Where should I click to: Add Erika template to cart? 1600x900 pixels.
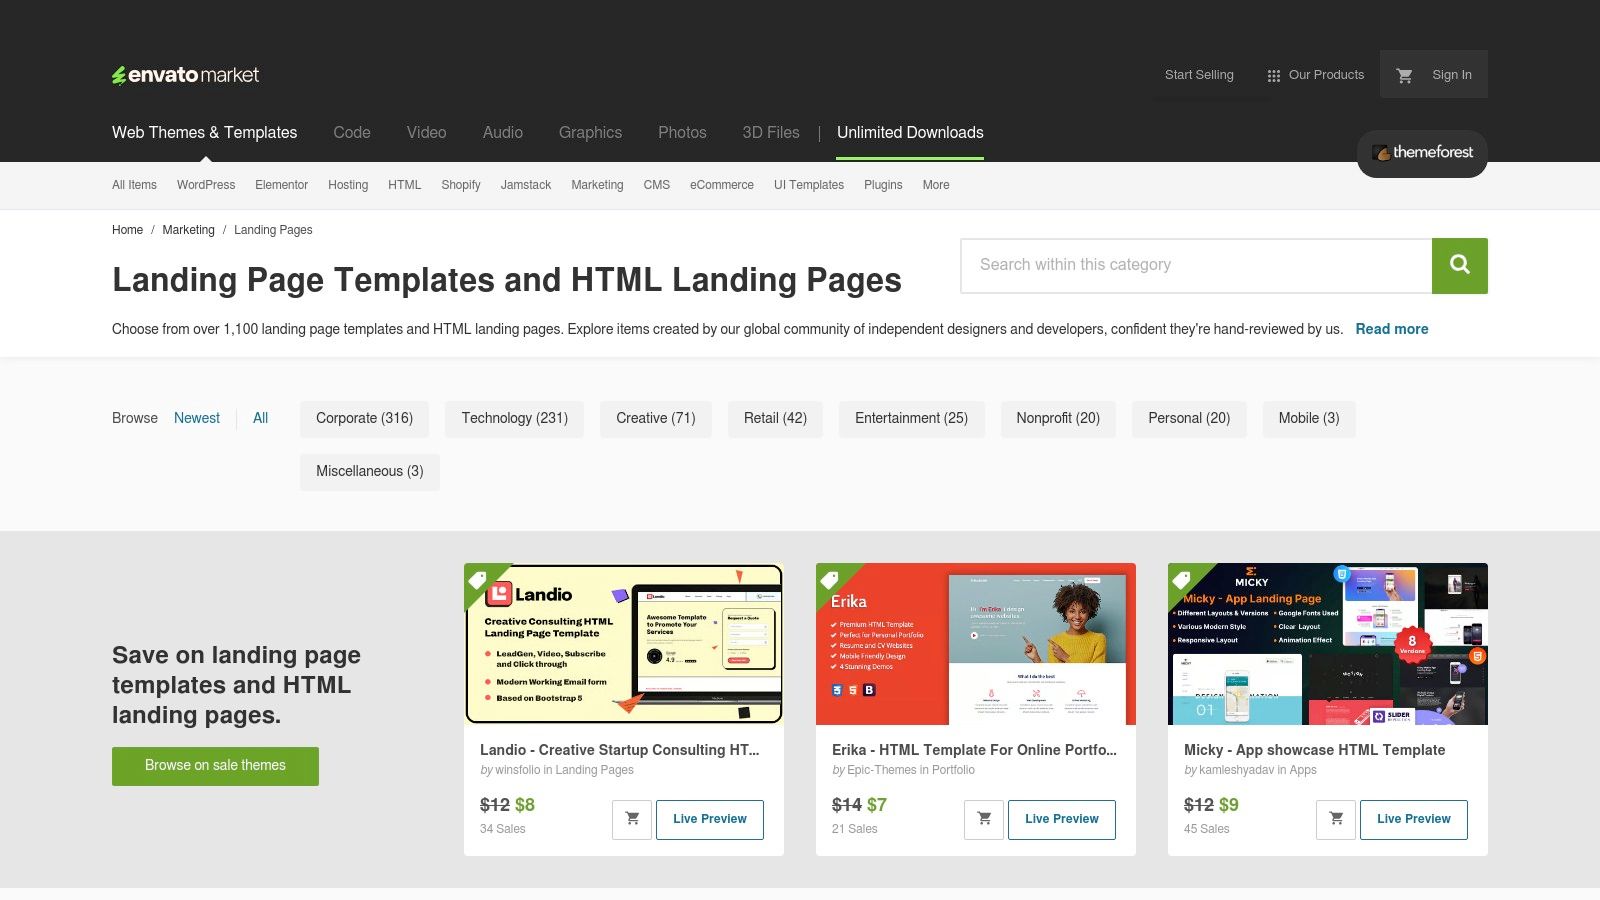(x=984, y=818)
